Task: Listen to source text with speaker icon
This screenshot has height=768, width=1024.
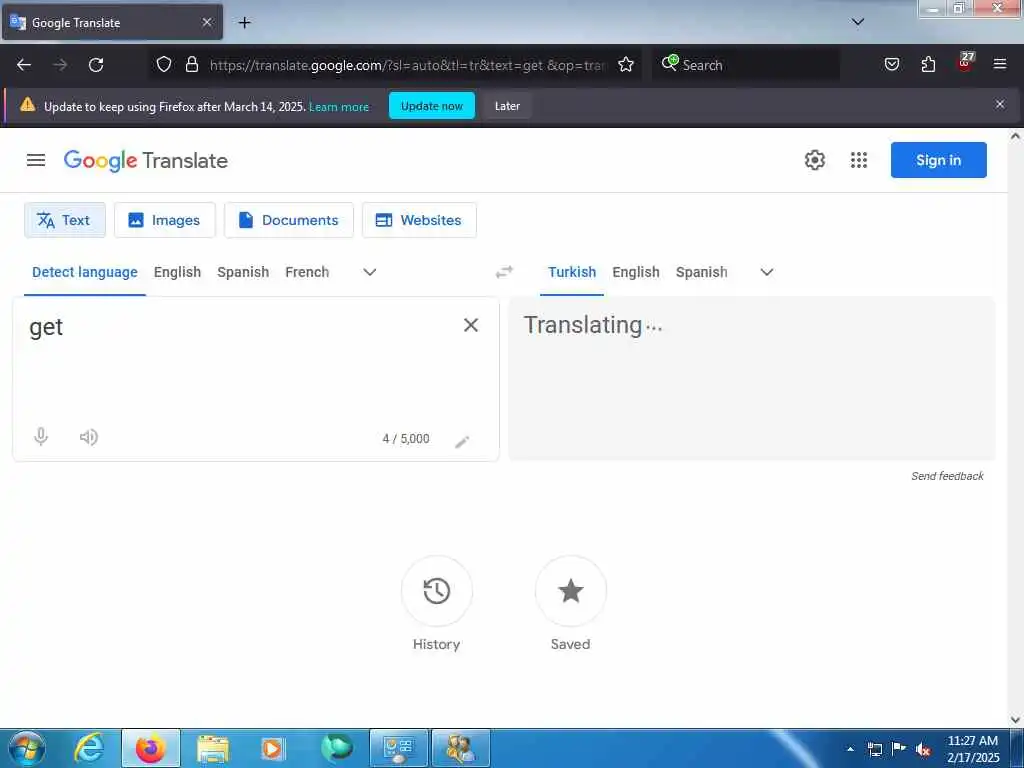Action: pyautogui.click(x=89, y=437)
